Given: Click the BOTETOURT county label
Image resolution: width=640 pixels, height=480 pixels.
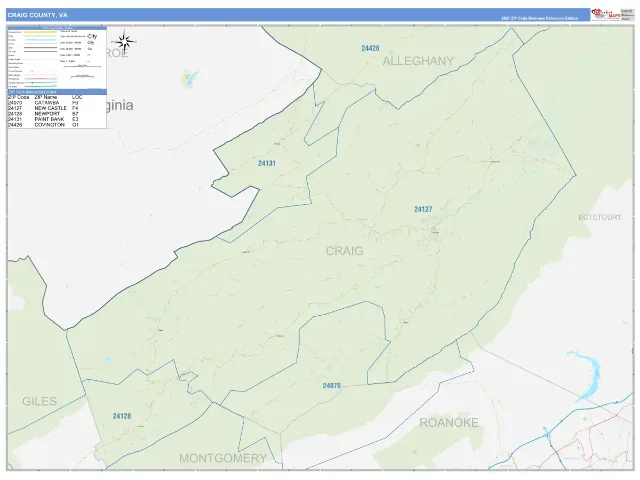Looking at the screenshot, I should (x=600, y=218).
